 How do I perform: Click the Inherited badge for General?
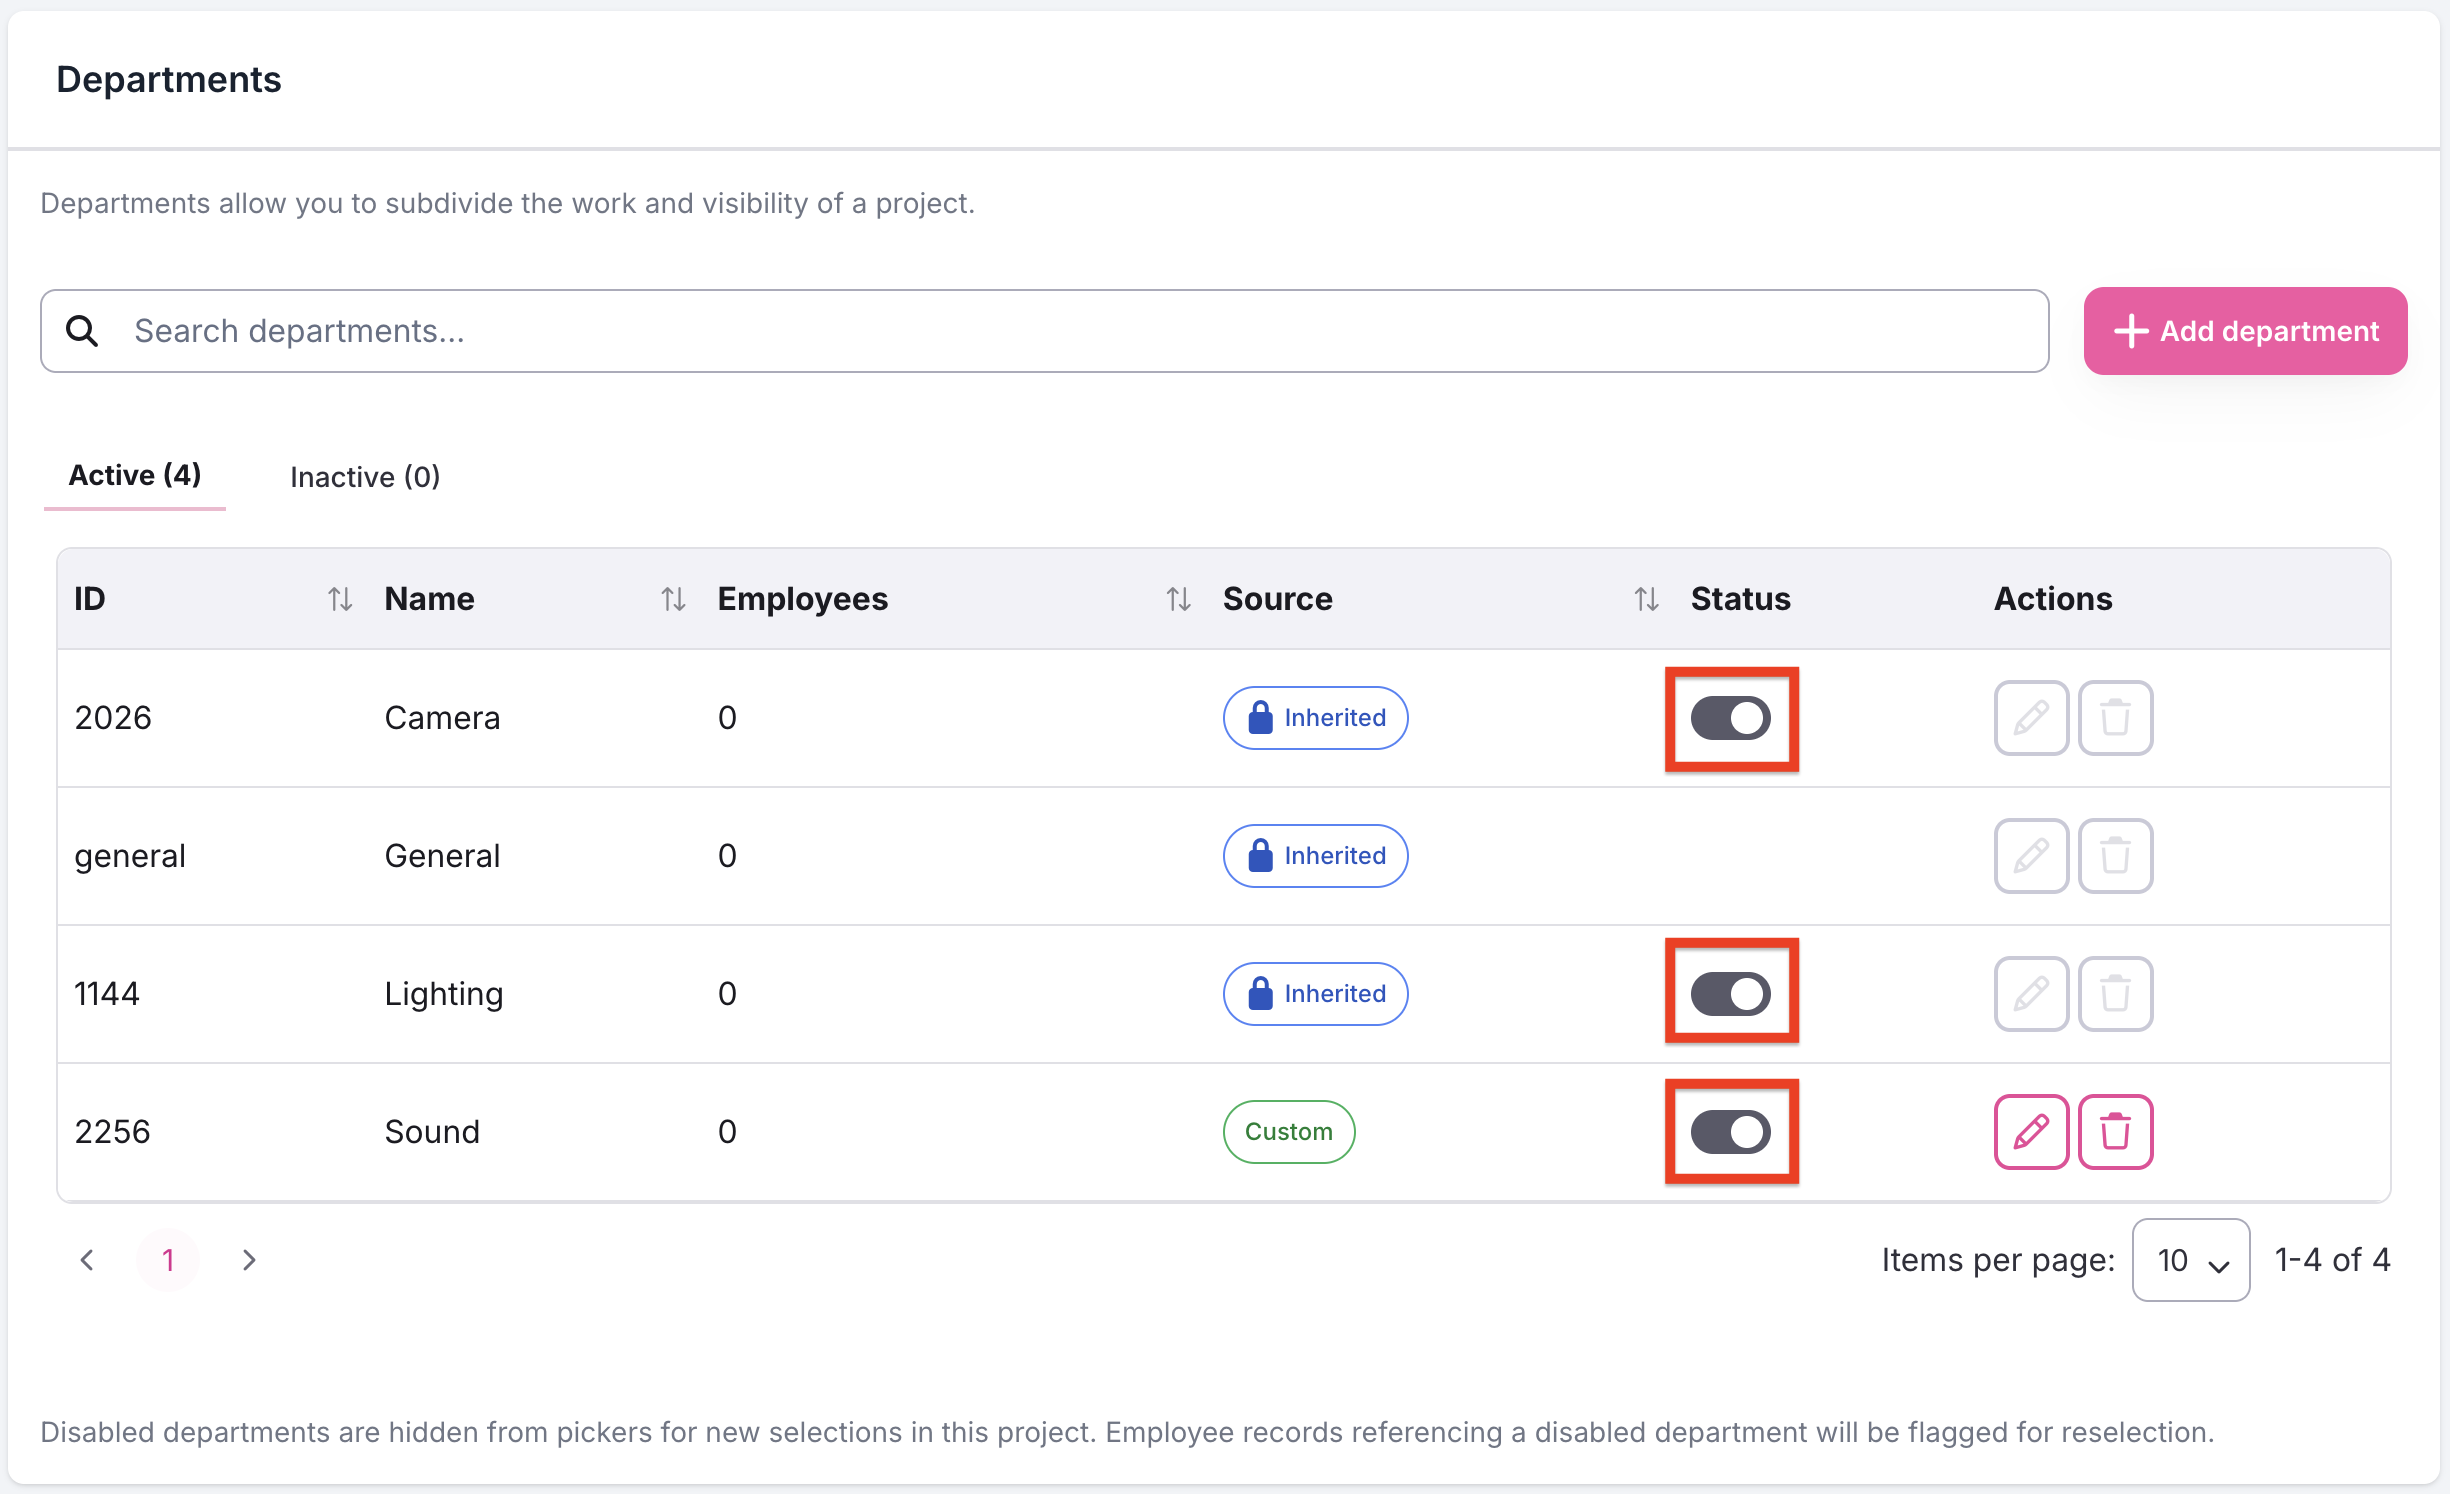(x=1315, y=856)
